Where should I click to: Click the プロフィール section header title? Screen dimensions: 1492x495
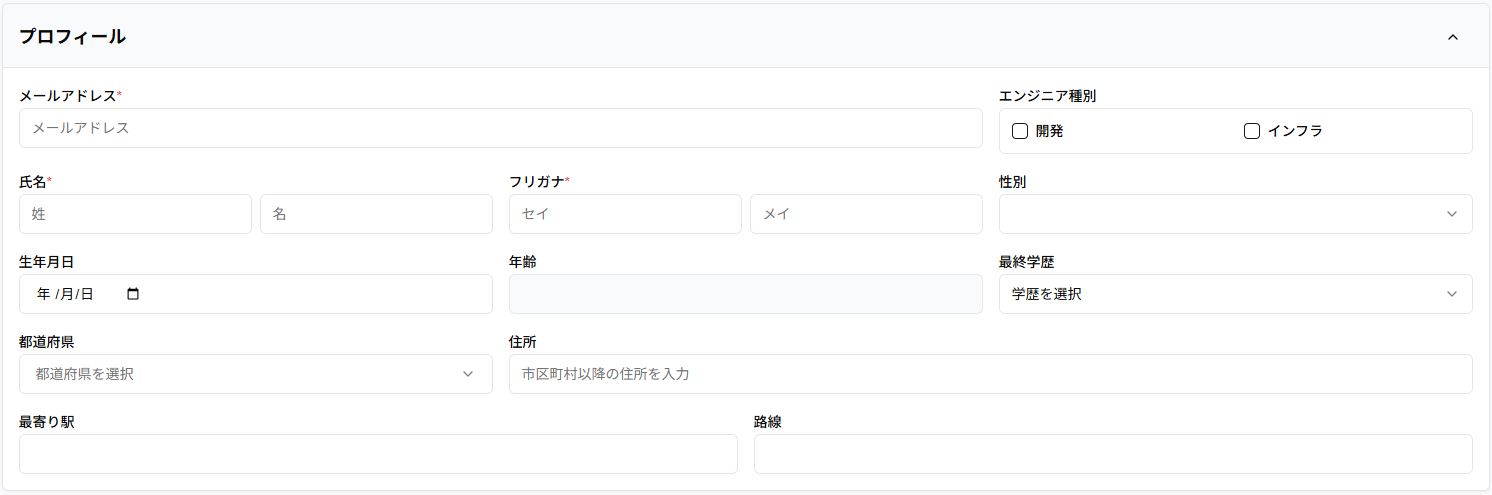[x=73, y=37]
